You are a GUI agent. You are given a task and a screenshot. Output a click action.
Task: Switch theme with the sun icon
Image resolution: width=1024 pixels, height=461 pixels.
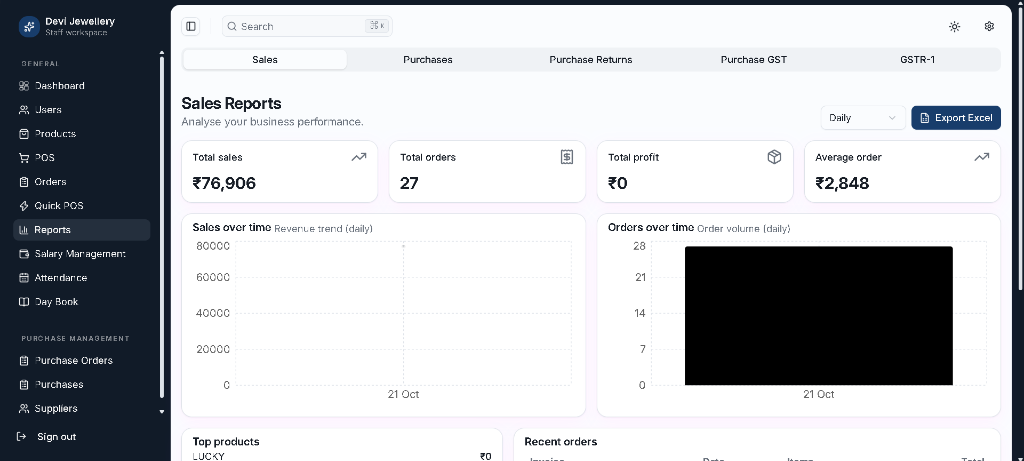955,26
